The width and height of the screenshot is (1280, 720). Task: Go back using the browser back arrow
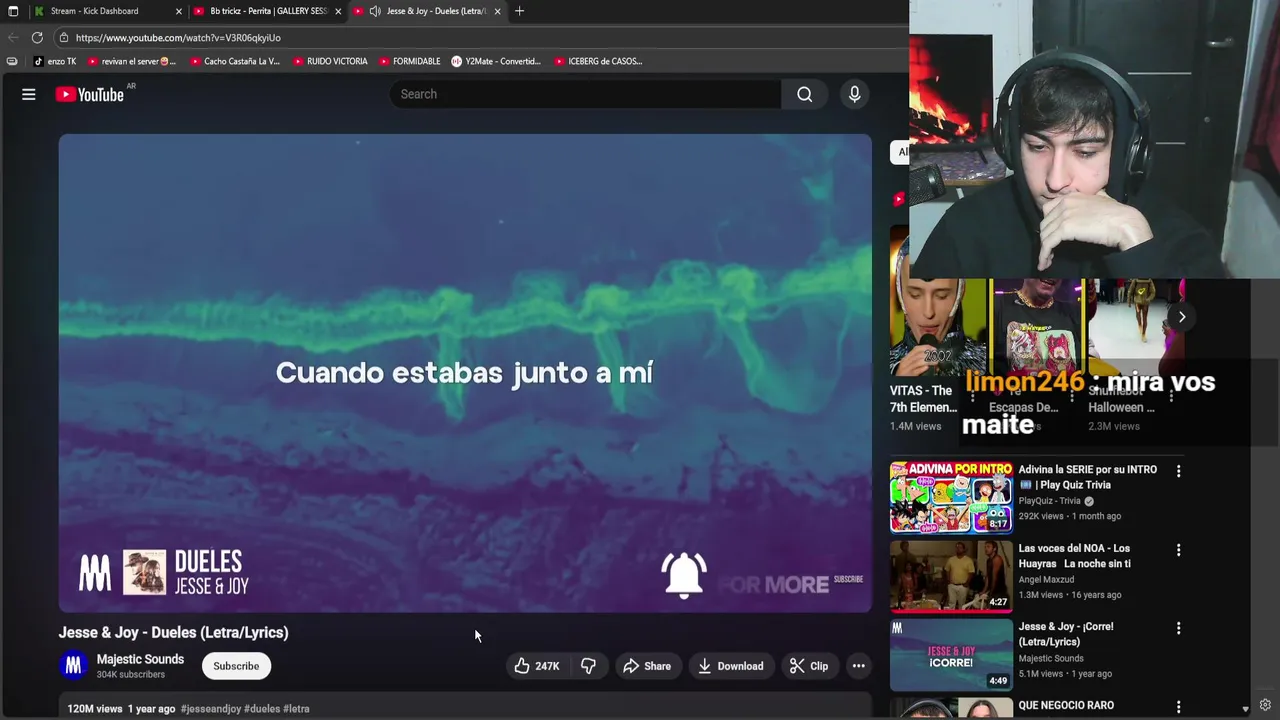click(13, 37)
